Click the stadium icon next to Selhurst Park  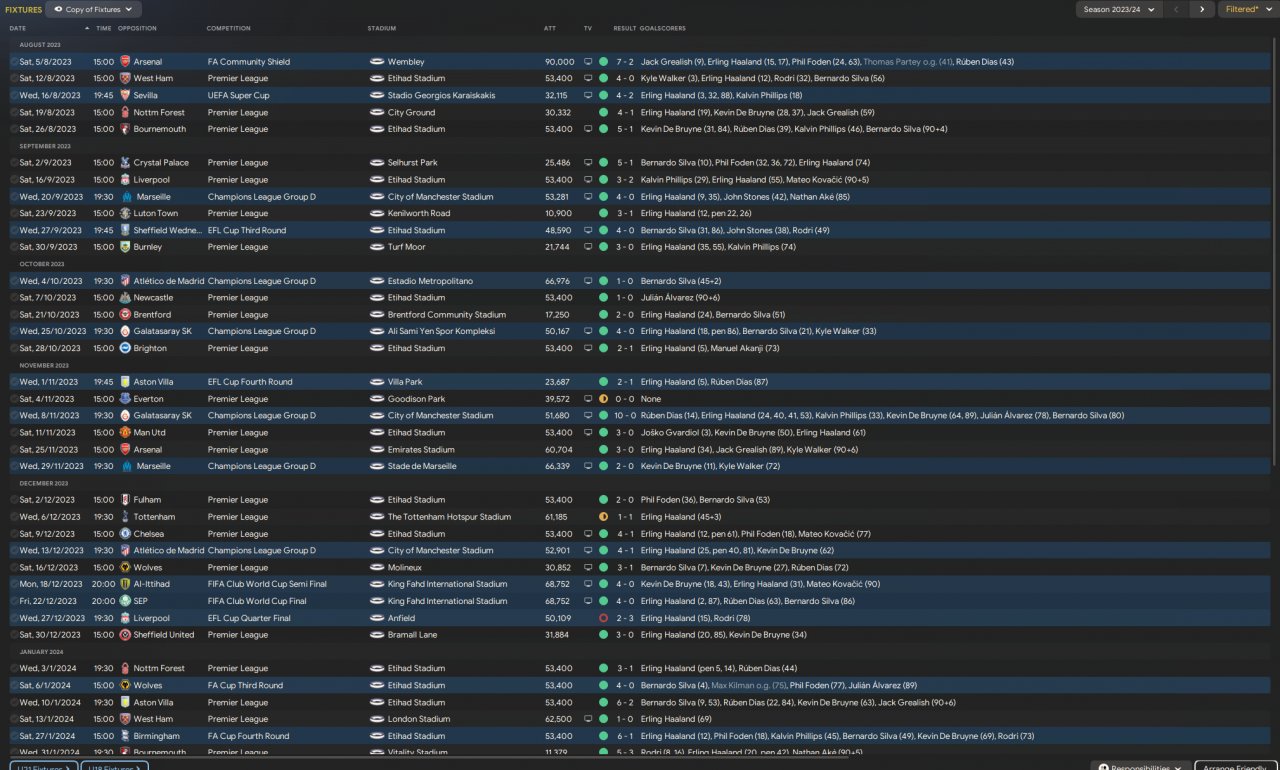click(377, 163)
